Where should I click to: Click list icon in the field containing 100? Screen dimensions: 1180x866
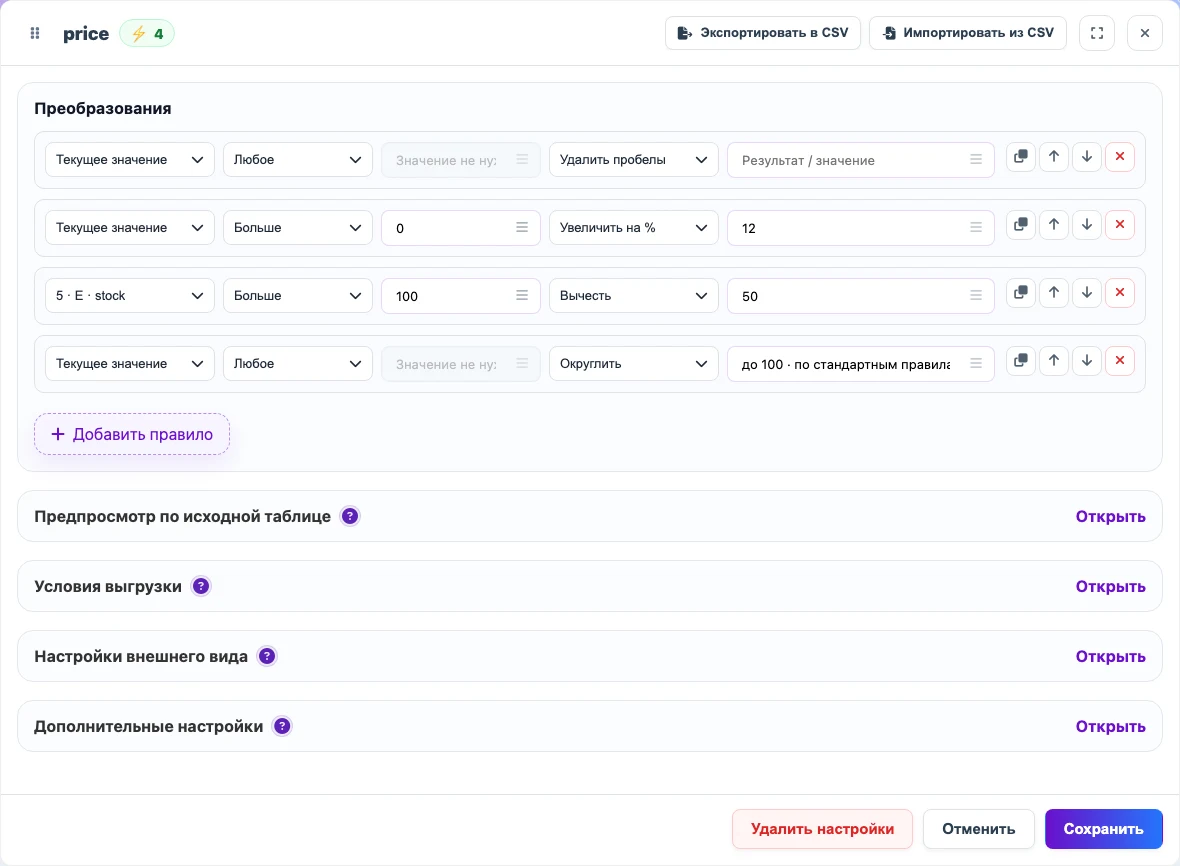(522, 296)
